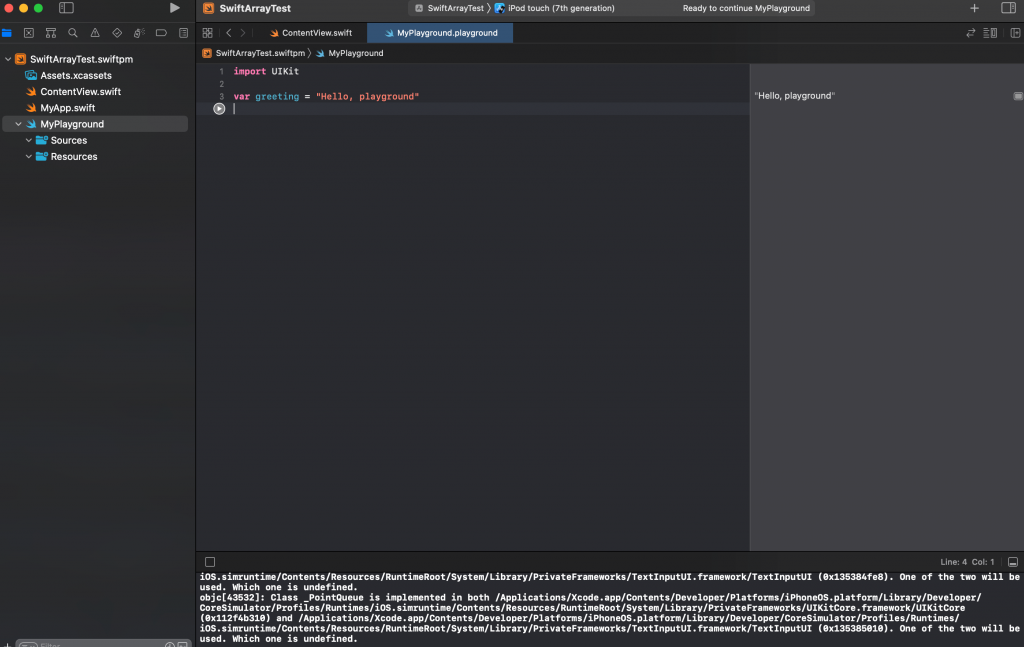The image size is (1024, 647).
Task: Open the Report navigator
Action: tap(184, 33)
